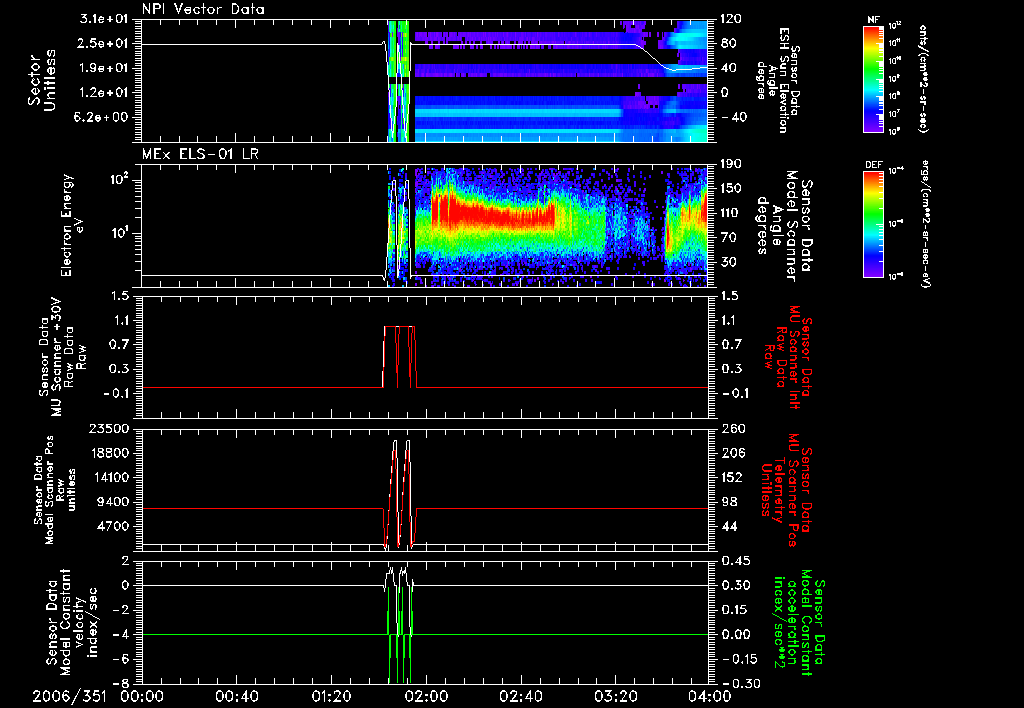The image size is (1024, 708).
Task: Click the "3.1e+01" sector tick label
Action: 104,19
